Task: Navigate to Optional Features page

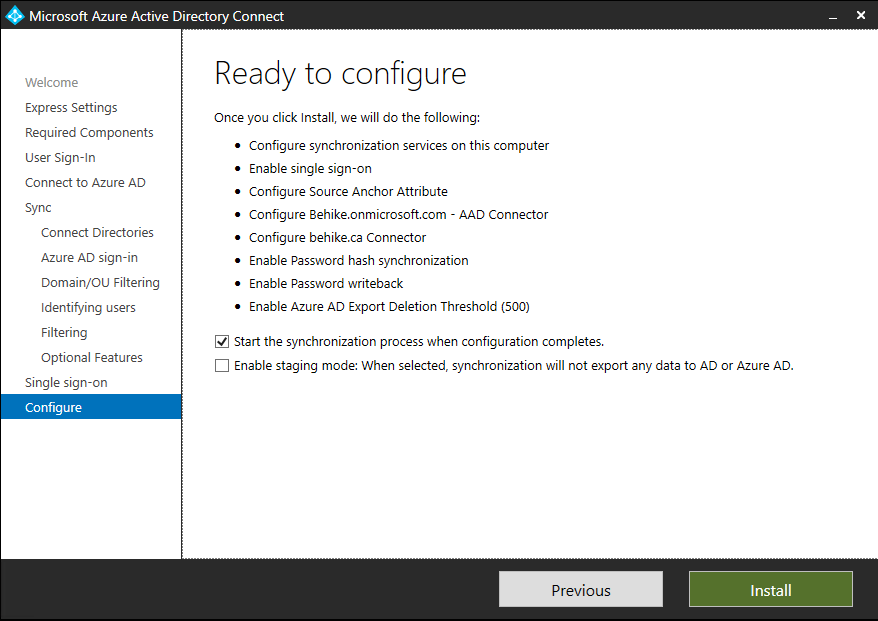Action: coord(91,358)
